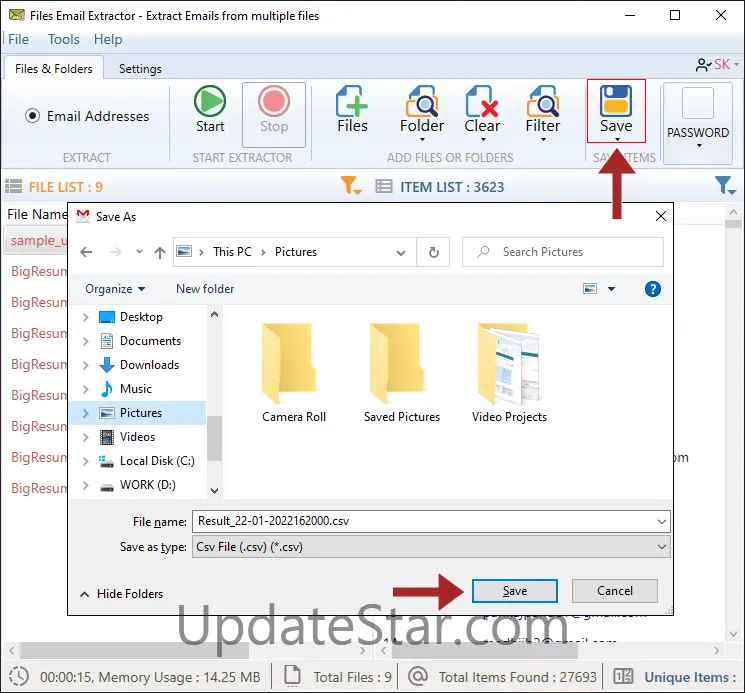Open the File menu
Viewport: 745px width, 693px height.
[19, 39]
